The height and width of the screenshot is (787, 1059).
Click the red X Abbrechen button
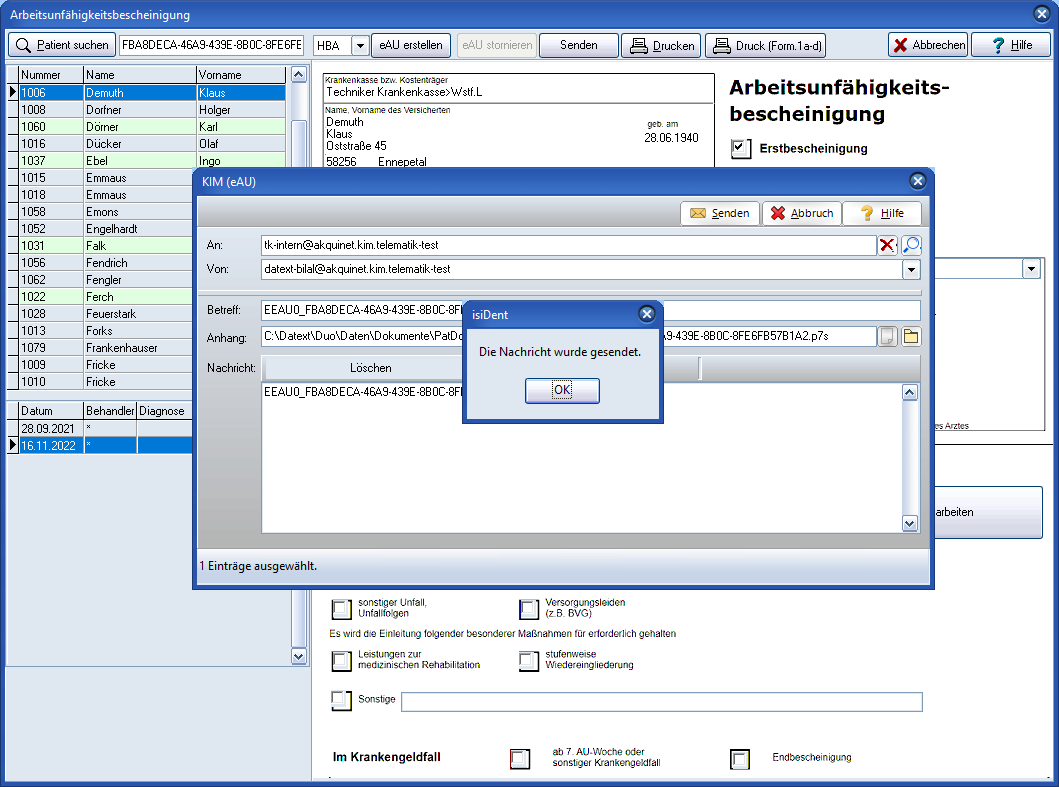point(928,45)
